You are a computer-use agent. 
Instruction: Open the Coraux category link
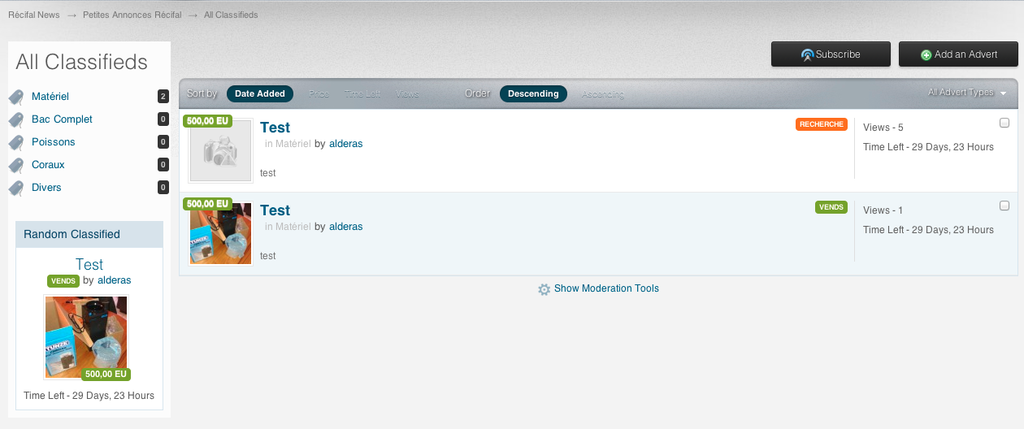click(x=48, y=165)
